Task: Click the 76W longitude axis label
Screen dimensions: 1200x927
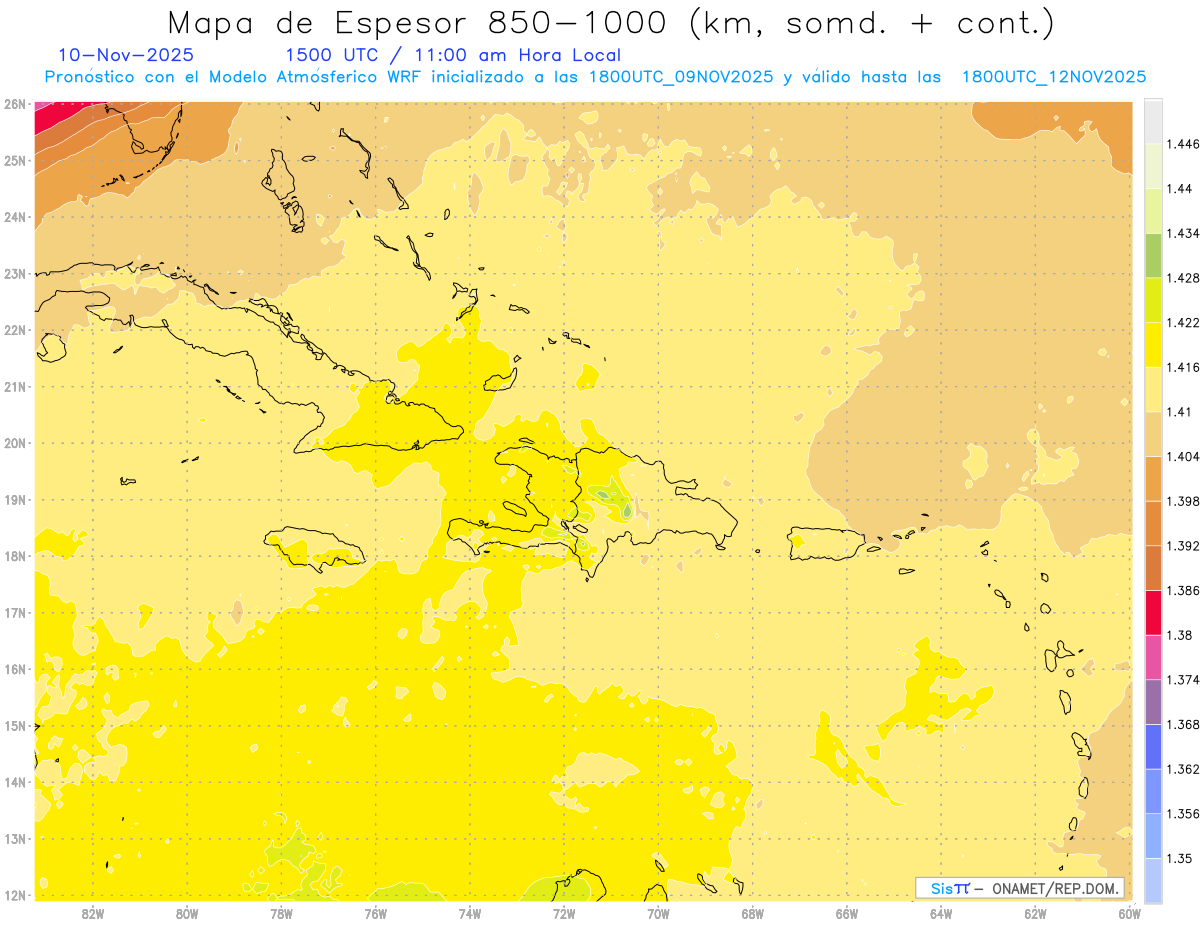Action: click(375, 913)
